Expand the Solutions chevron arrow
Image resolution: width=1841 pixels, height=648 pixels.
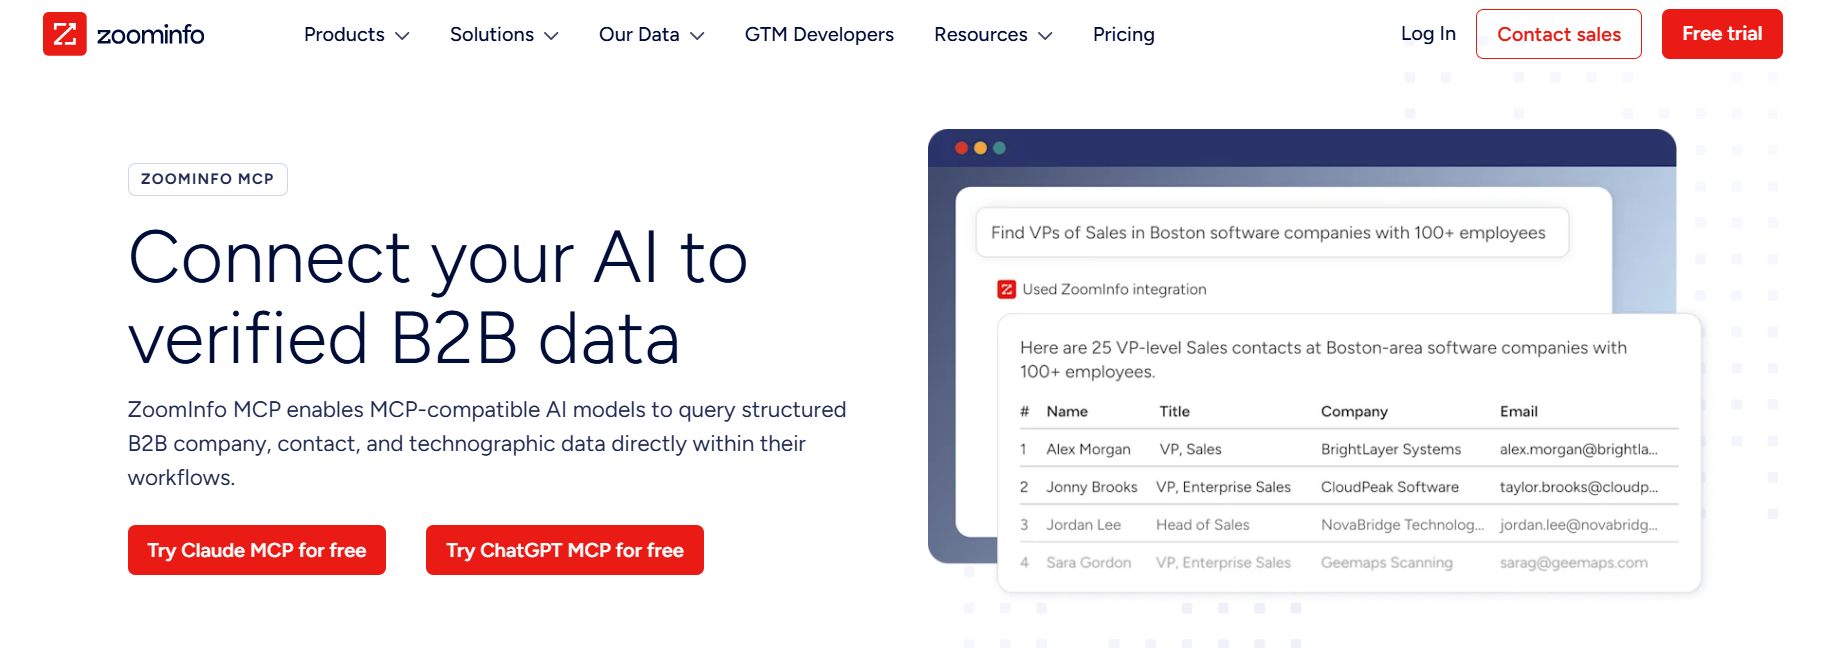[551, 36]
